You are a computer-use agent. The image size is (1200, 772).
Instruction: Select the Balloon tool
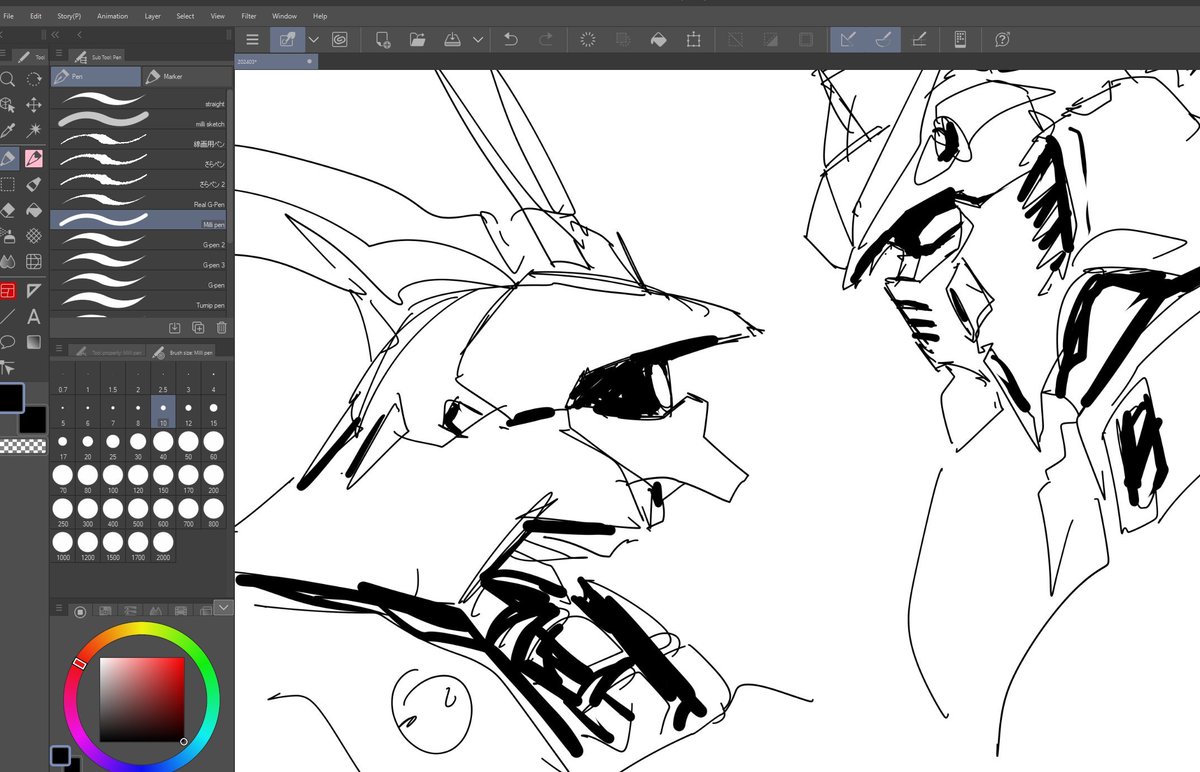tap(7, 342)
